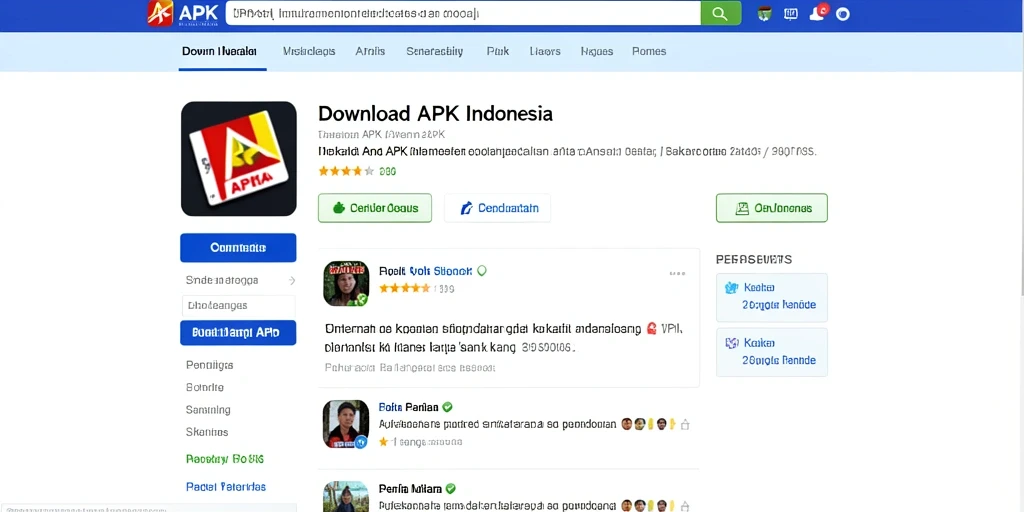Open the Samining sidebar item
Viewport: 1024px width, 512px height.
[x=208, y=410]
